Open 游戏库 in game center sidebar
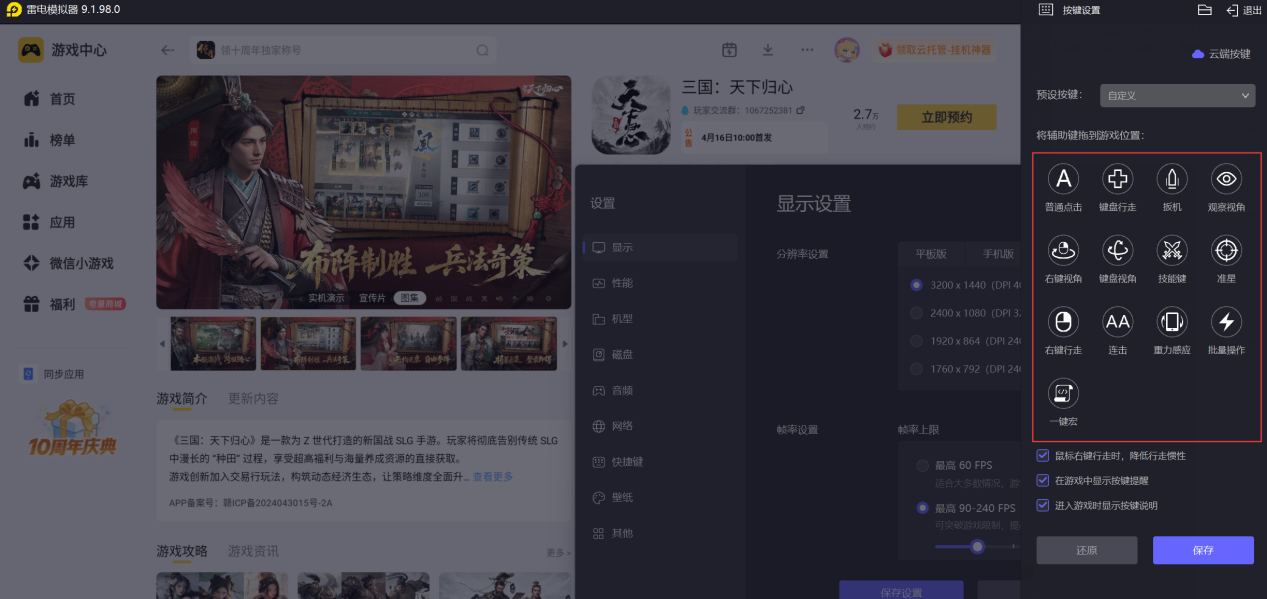 point(69,181)
